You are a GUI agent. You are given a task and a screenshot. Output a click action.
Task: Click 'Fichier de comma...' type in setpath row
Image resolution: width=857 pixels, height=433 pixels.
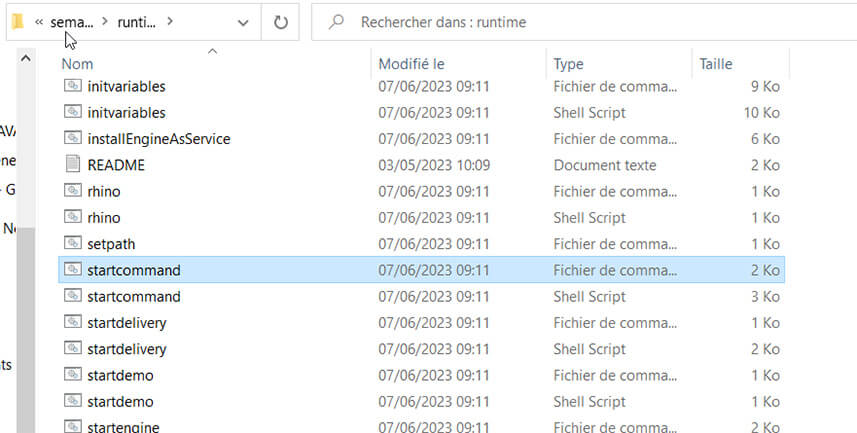(x=615, y=244)
